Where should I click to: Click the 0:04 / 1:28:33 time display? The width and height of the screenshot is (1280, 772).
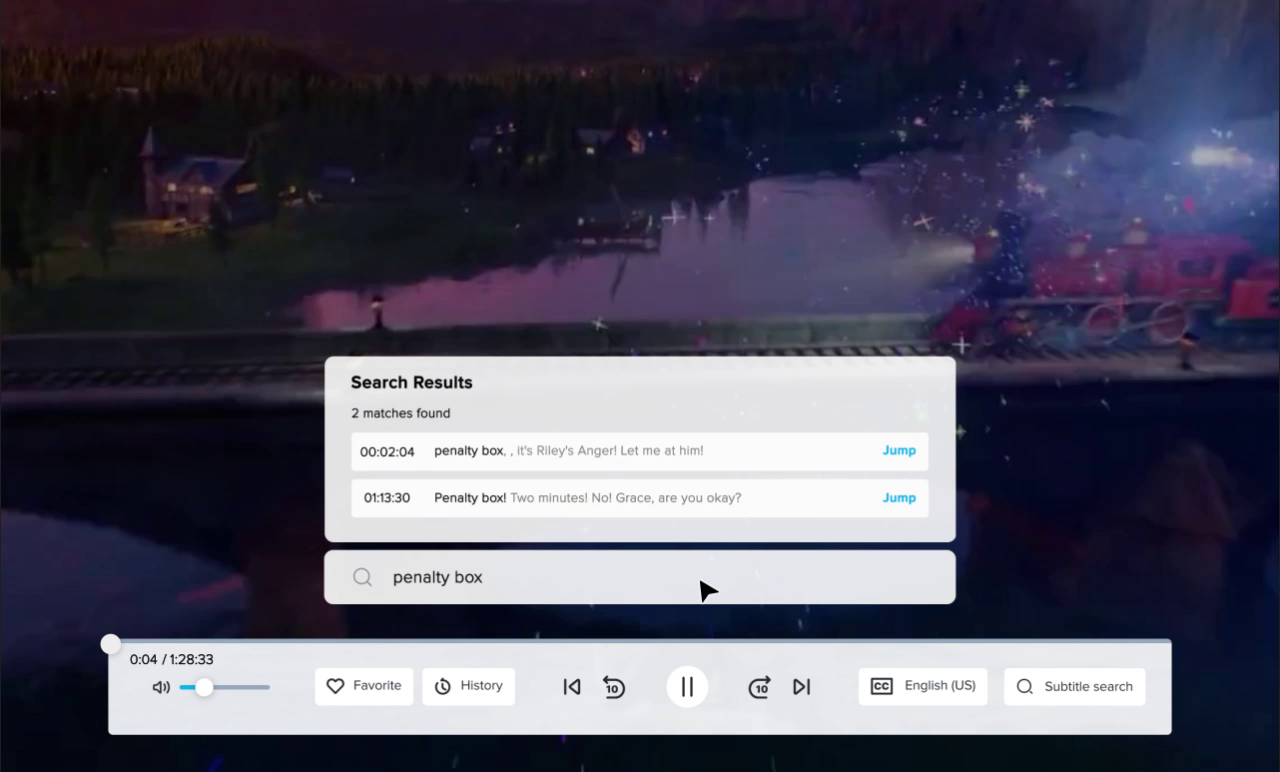coord(171,659)
